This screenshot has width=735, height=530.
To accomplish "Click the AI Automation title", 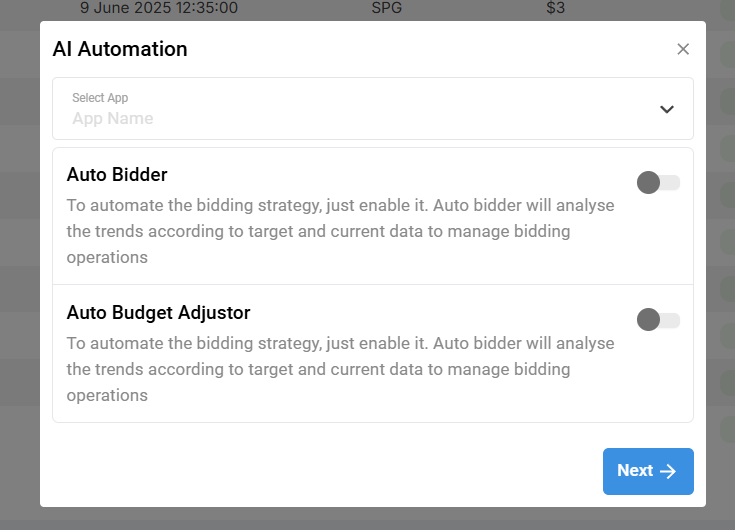I will [x=120, y=49].
